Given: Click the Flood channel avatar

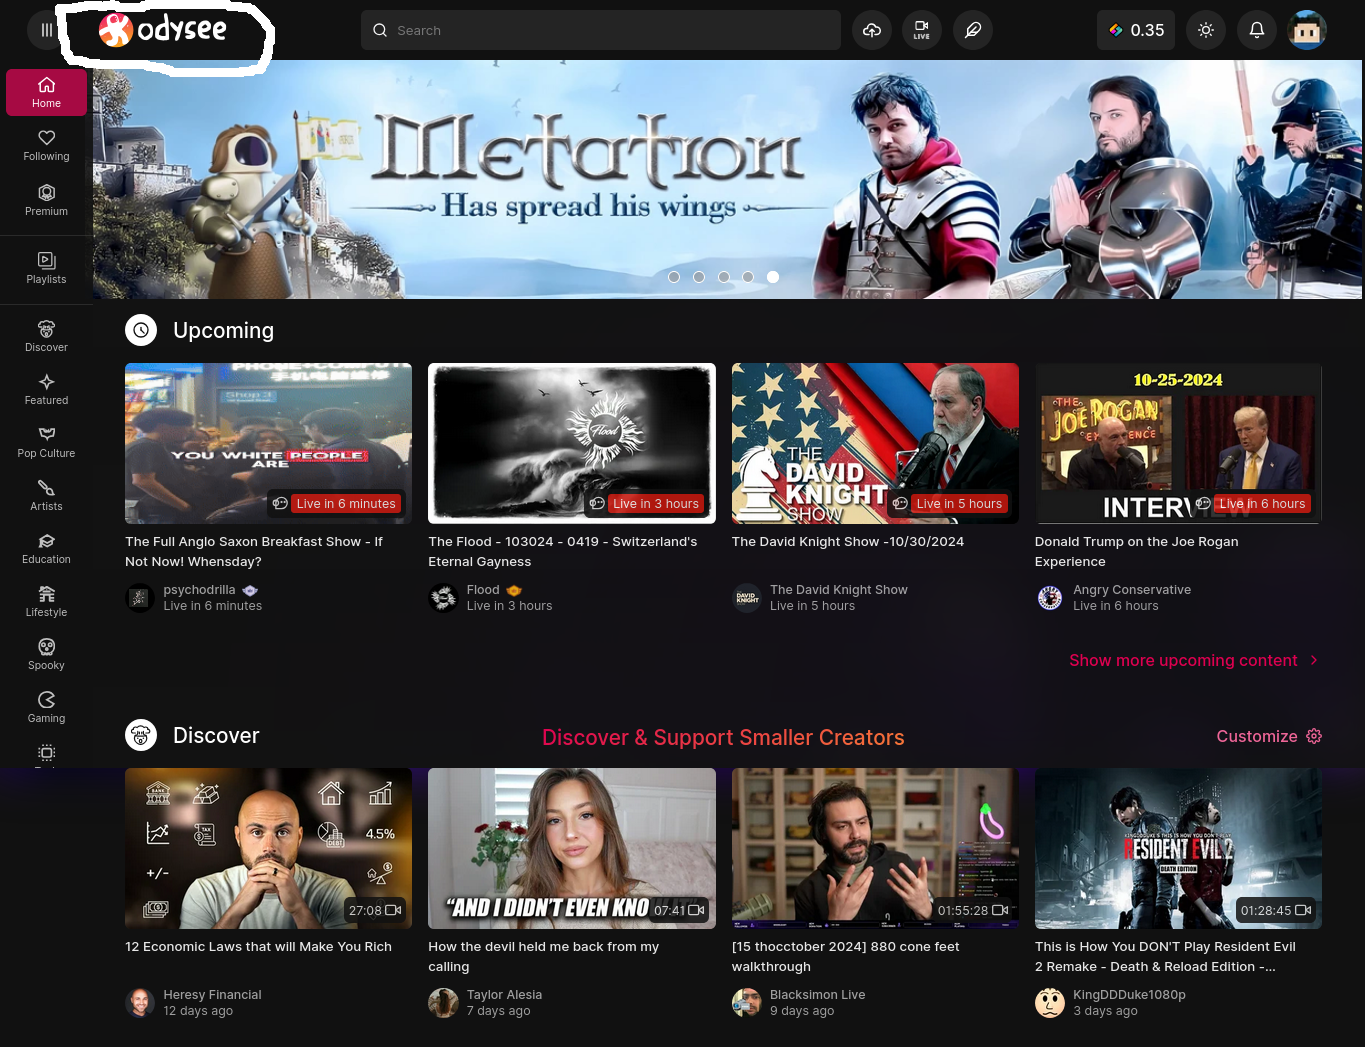Looking at the screenshot, I should click(x=443, y=598).
